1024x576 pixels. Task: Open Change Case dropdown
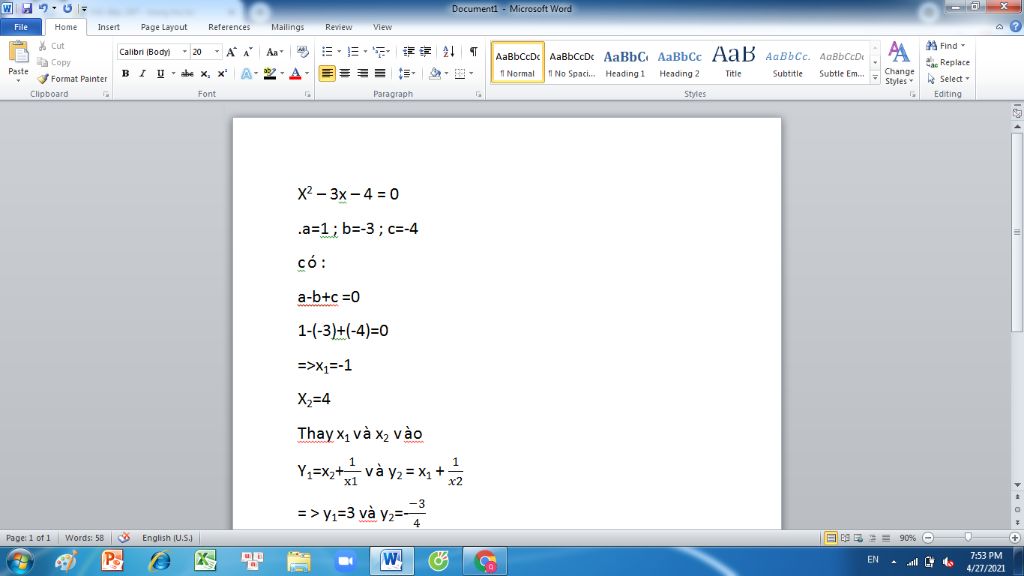pos(274,52)
